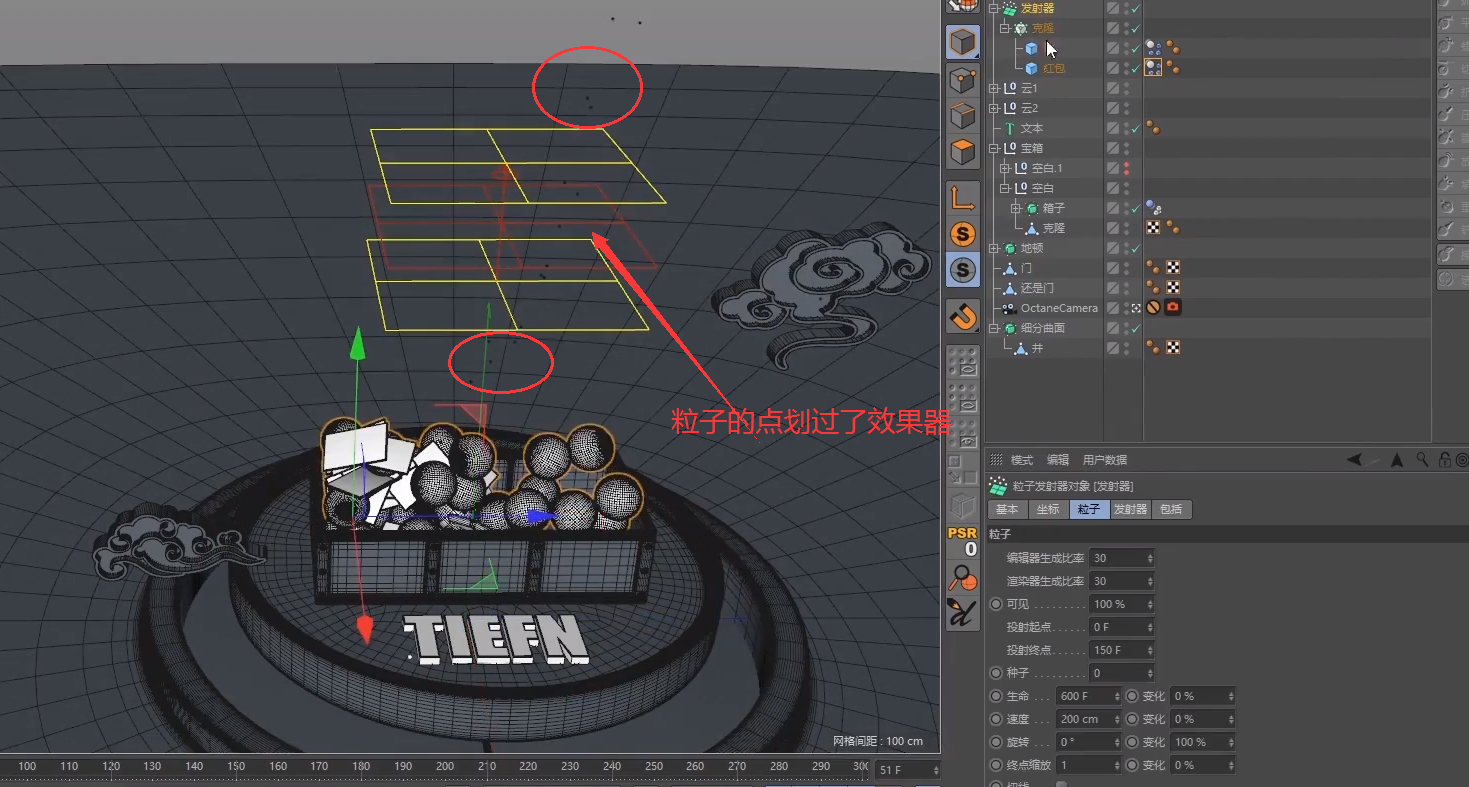Toggle enable checkmark for 文本

click(1136, 128)
